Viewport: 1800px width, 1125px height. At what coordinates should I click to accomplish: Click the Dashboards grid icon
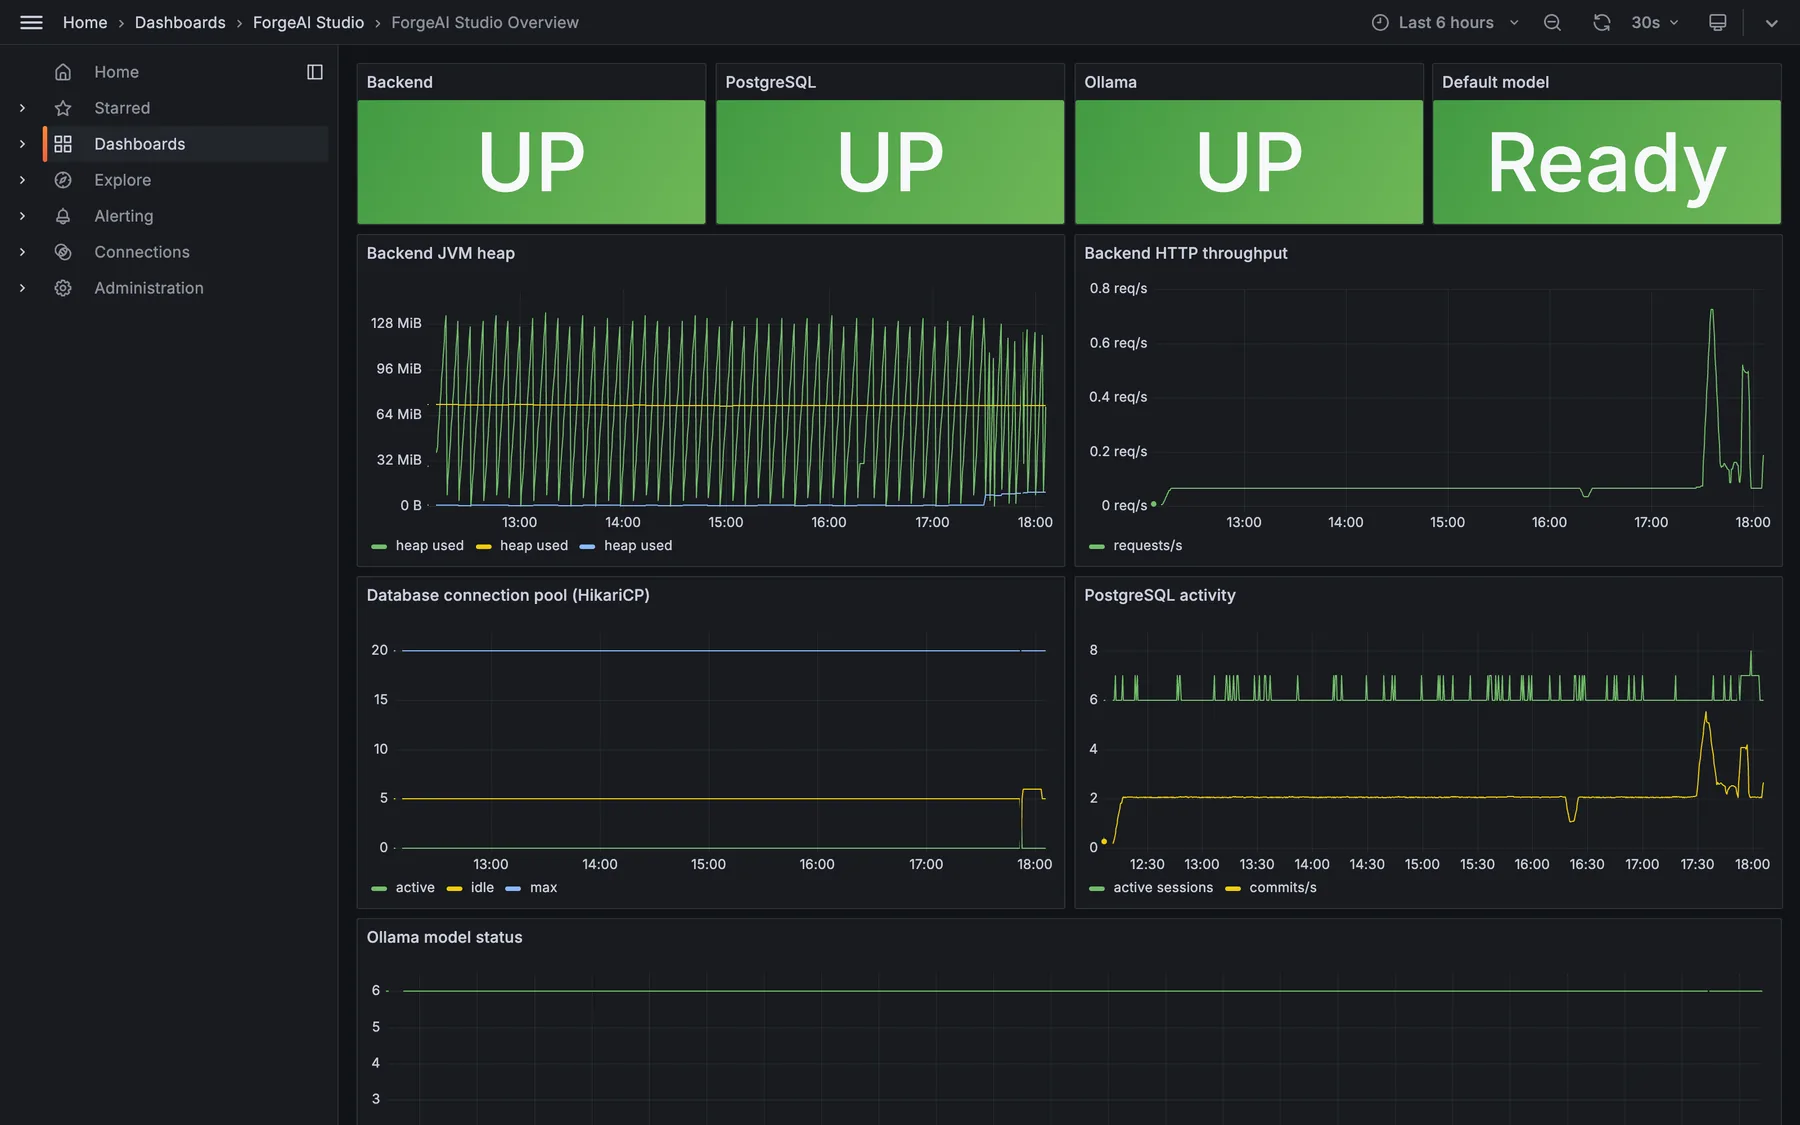point(63,144)
